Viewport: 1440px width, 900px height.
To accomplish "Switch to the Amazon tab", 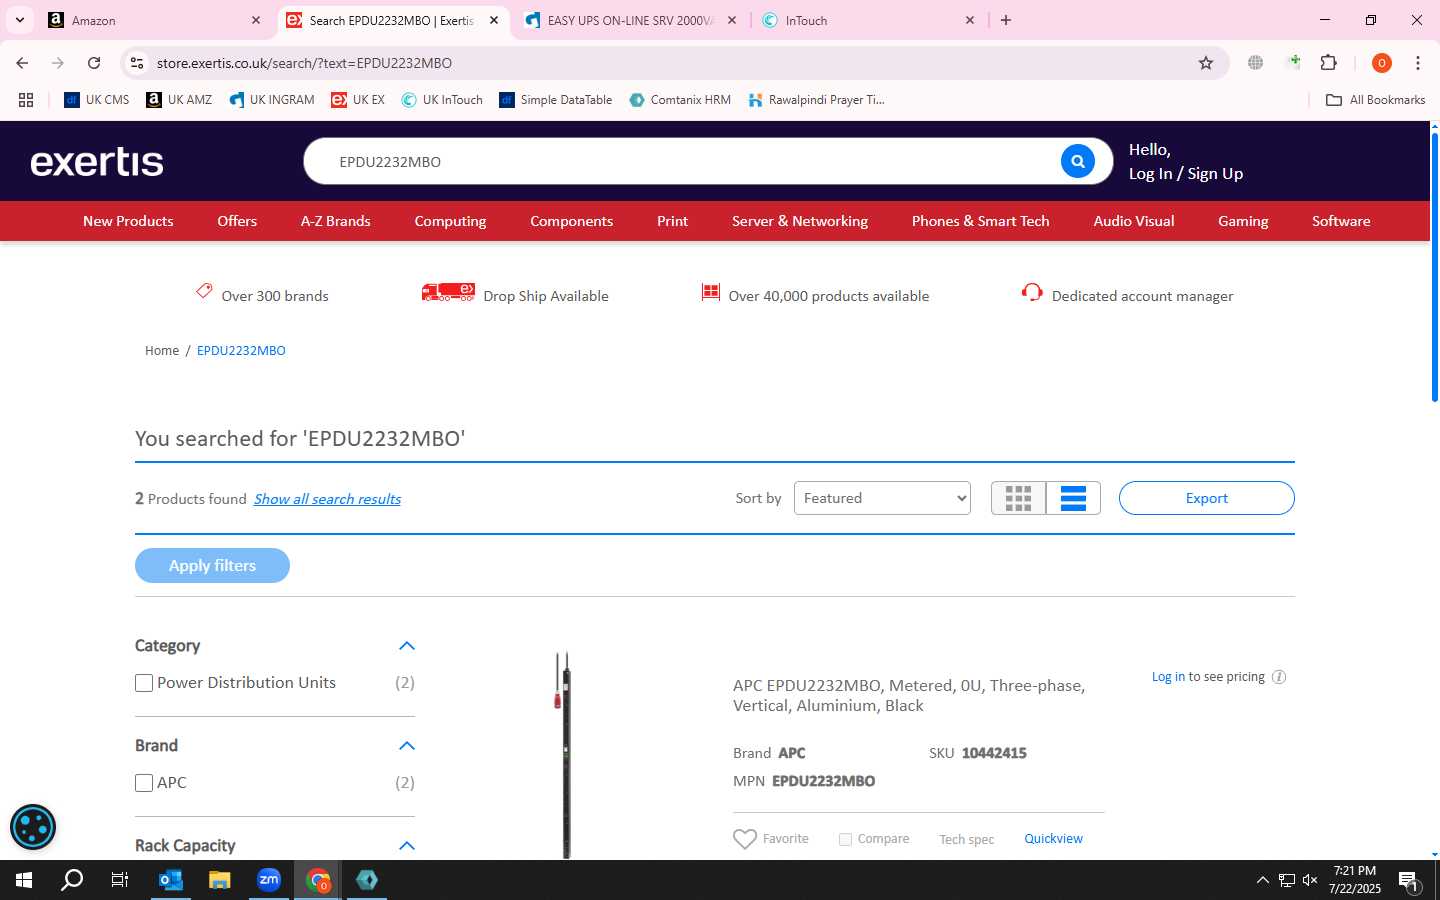I will (x=155, y=20).
